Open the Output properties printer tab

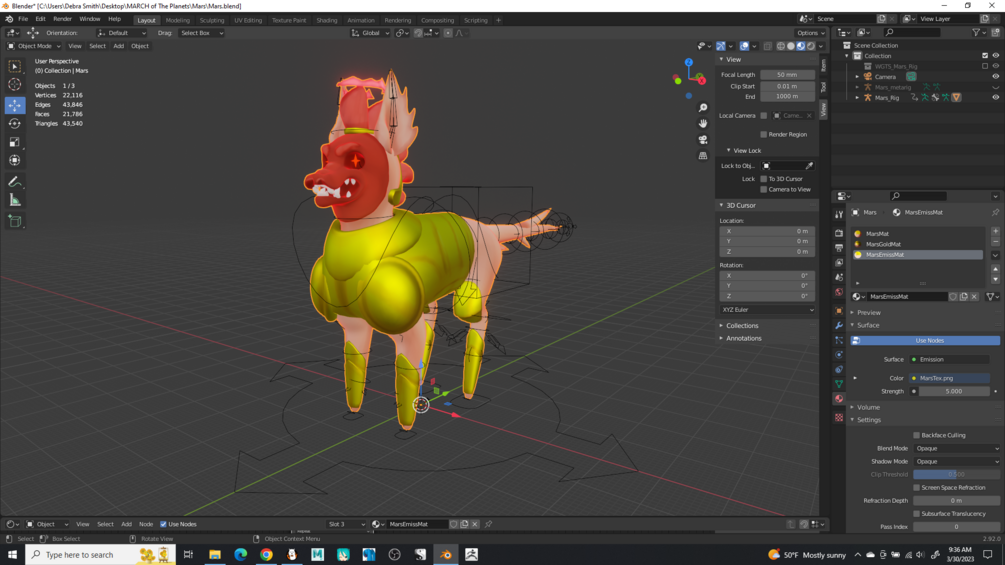tap(839, 248)
